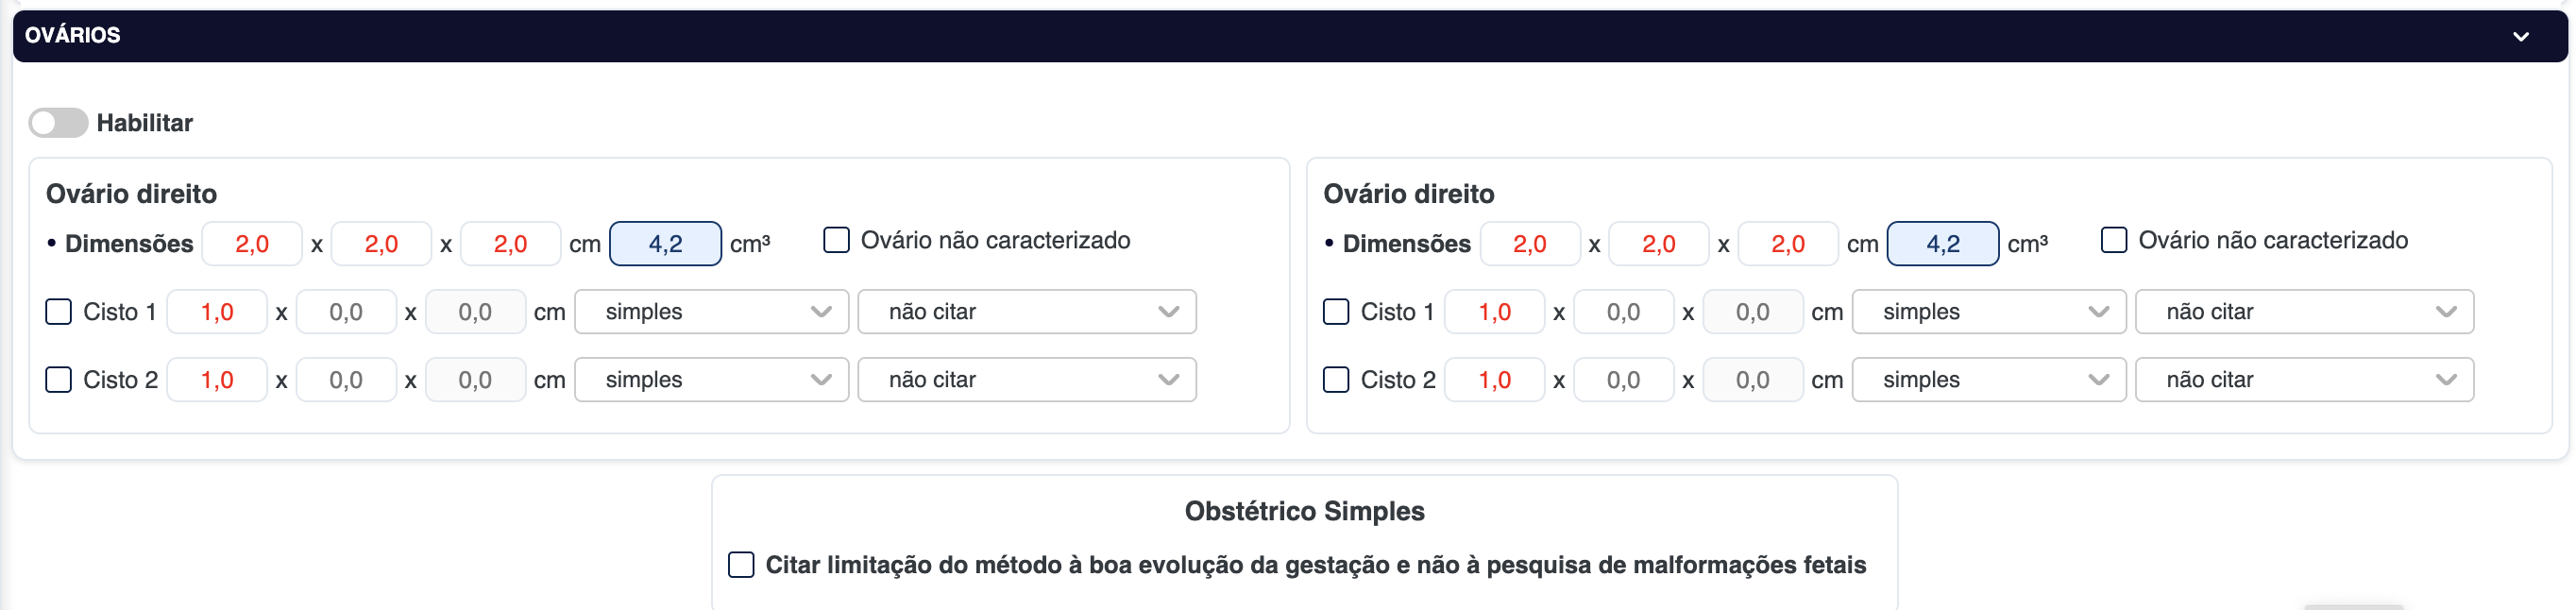This screenshot has width=2576, height=610.
Task: Open left panel Cisto 2 'não citar' dropdown
Action: click(x=1026, y=380)
